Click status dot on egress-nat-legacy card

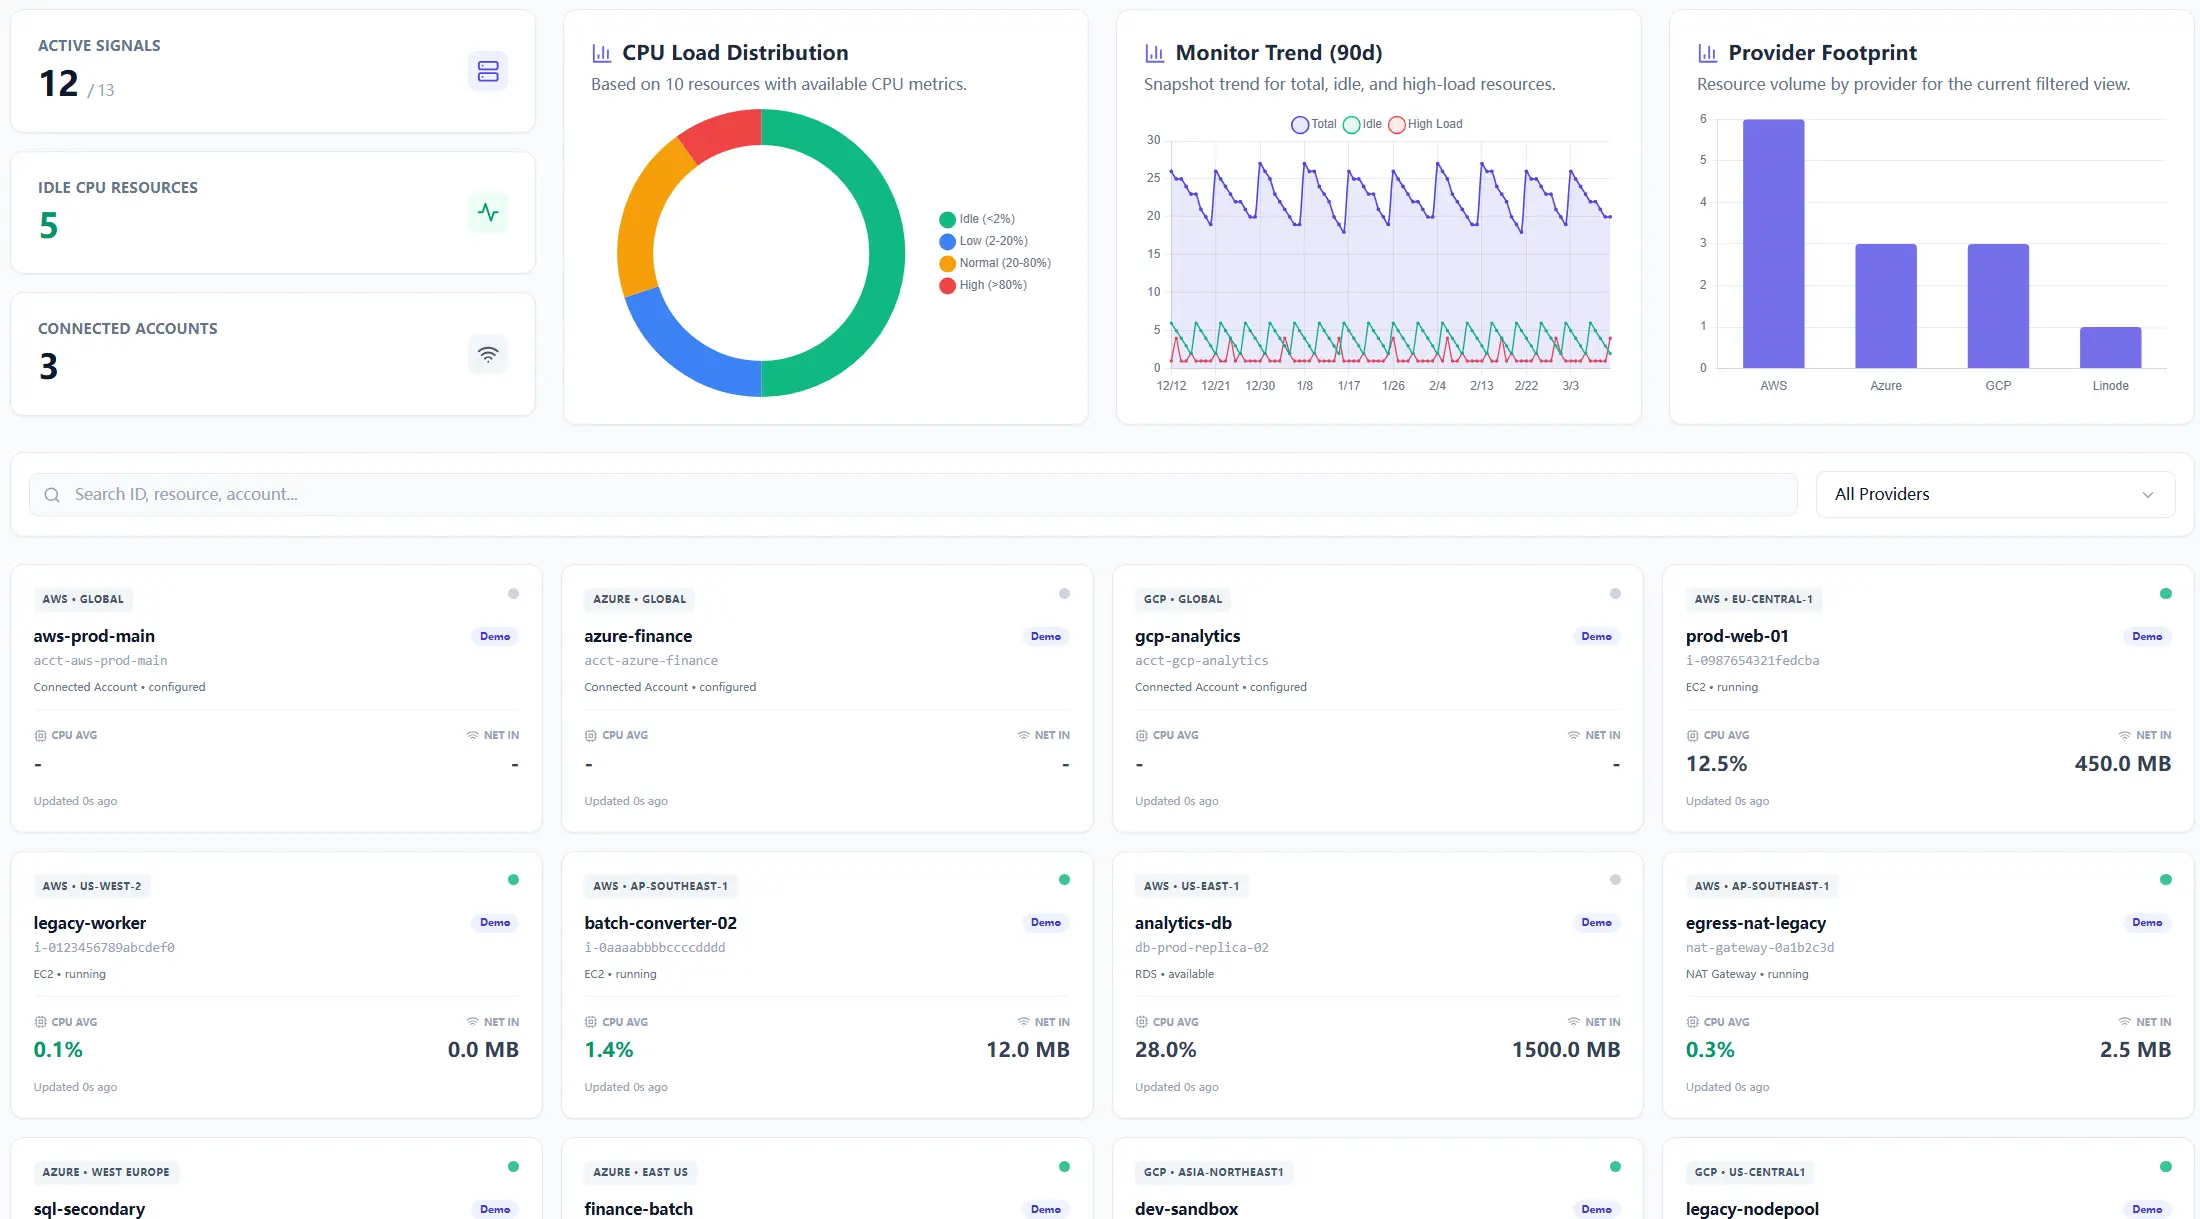click(2165, 880)
